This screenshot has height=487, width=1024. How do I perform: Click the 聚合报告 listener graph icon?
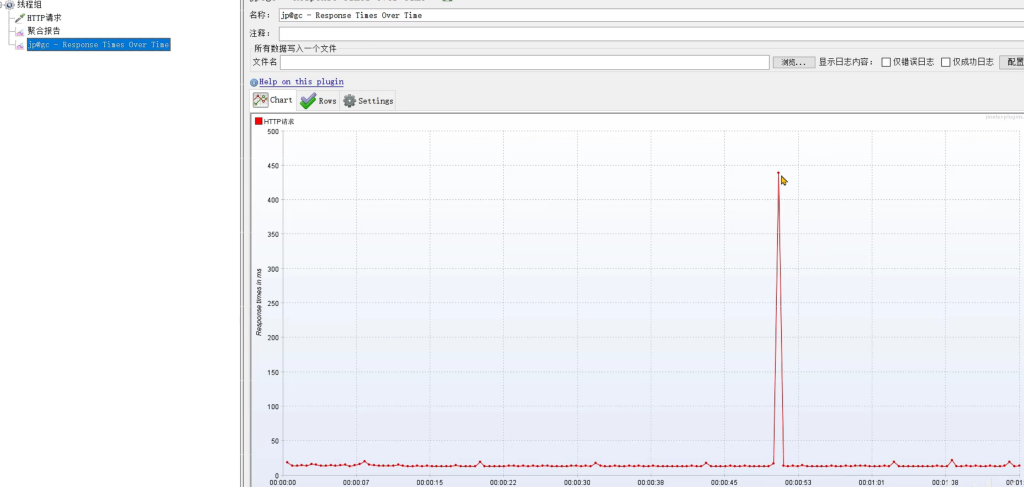(x=20, y=31)
